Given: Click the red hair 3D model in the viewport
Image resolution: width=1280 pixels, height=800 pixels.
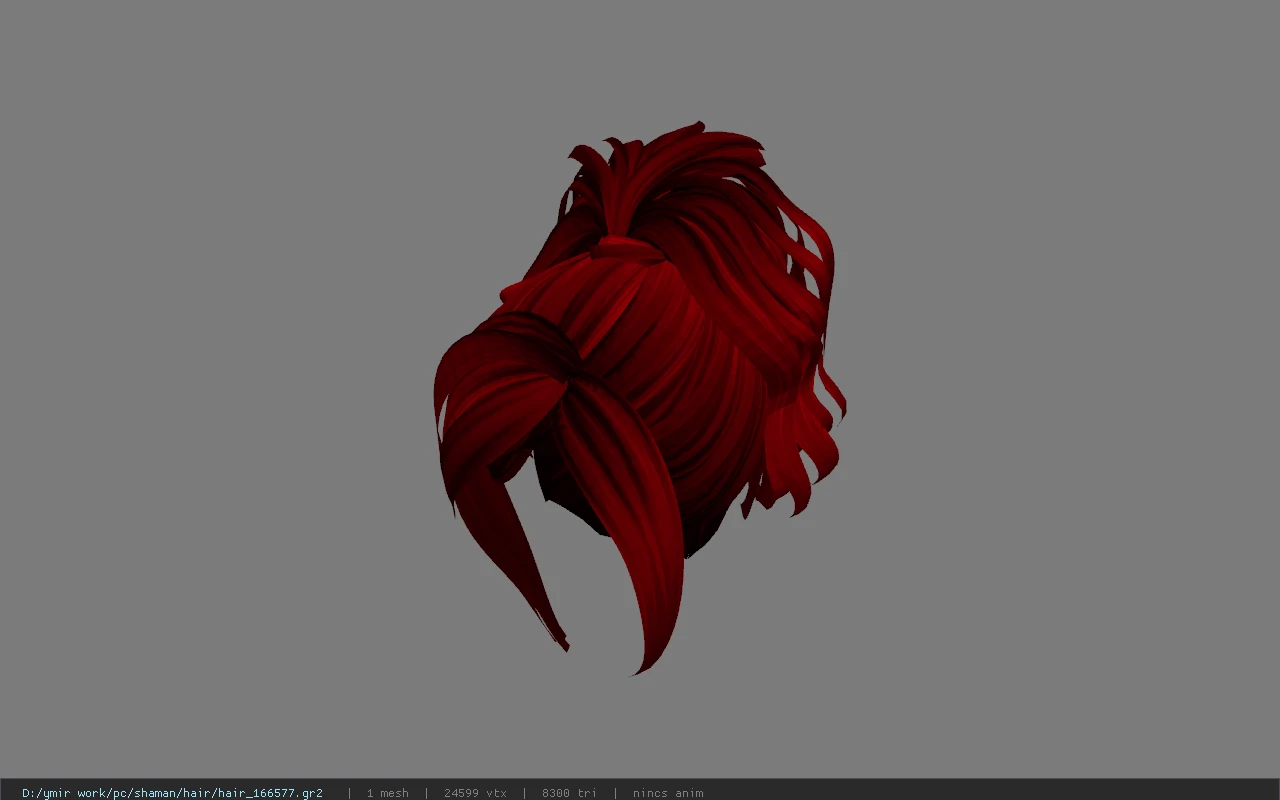Looking at the screenshot, I should (x=640, y=398).
